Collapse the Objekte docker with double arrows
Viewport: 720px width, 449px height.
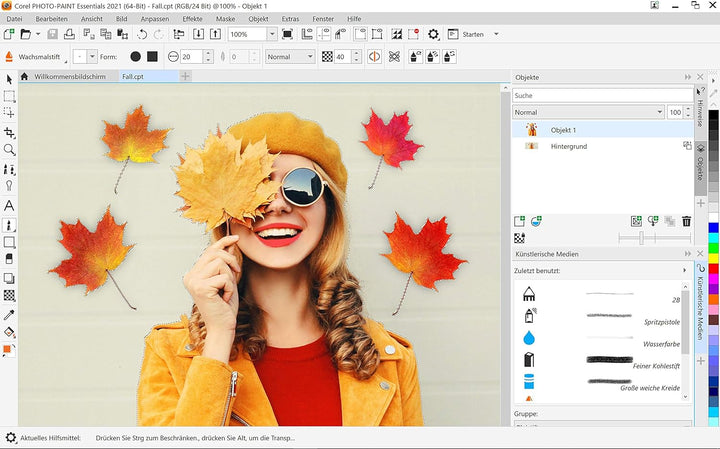[687, 77]
